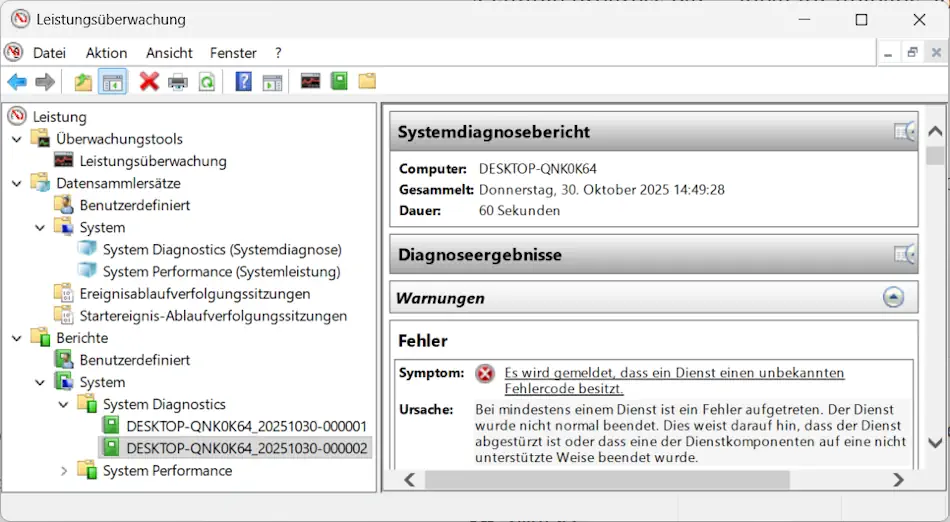The image size is (950, 522).
Task: Click the horizontal scrollbar left arrow
Action: pyautogui.click(x=410, y=480)
